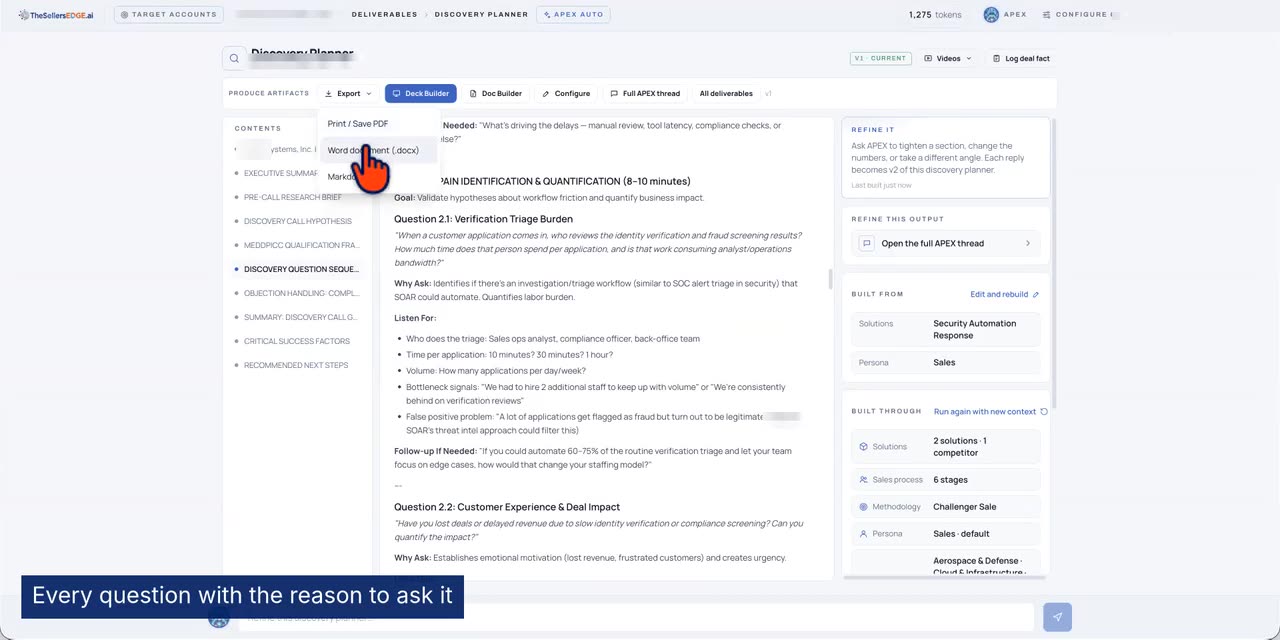This screenshot has height=640, width=1280.
Task: Jump to MEDDPICC Qualification section
Action: tap(300, 245)
